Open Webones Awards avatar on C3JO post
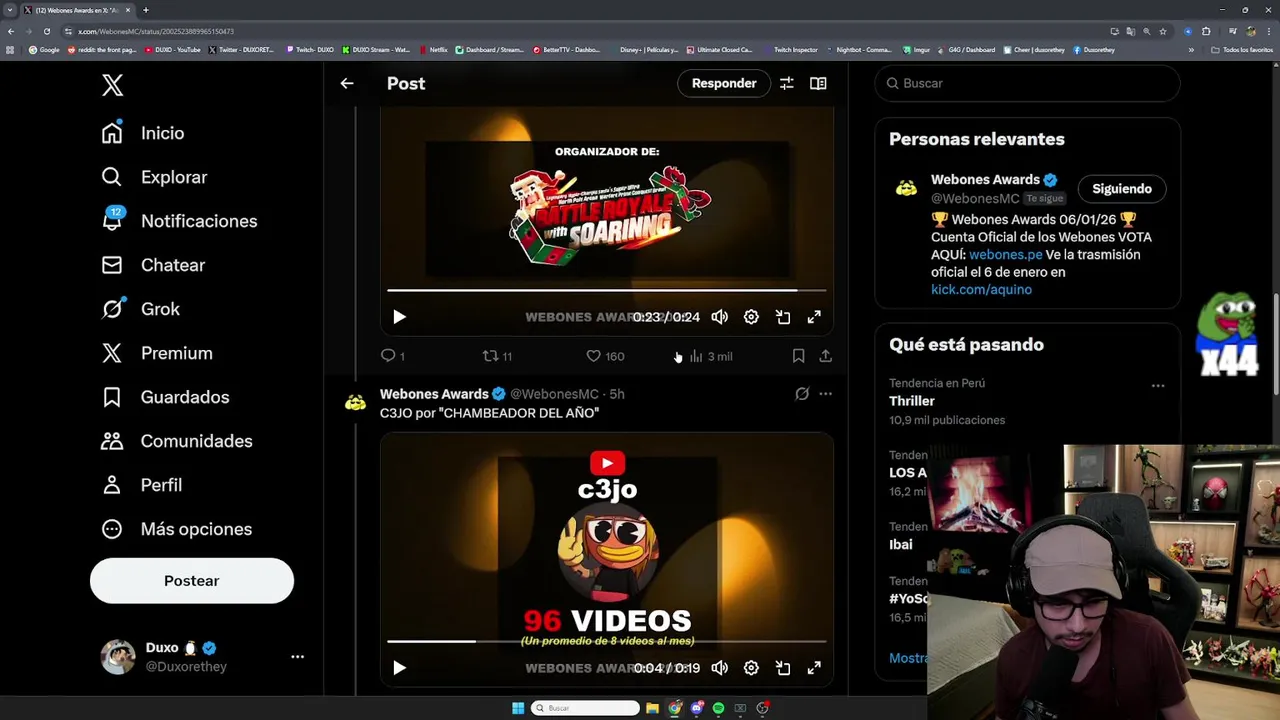 click(355, 402)
